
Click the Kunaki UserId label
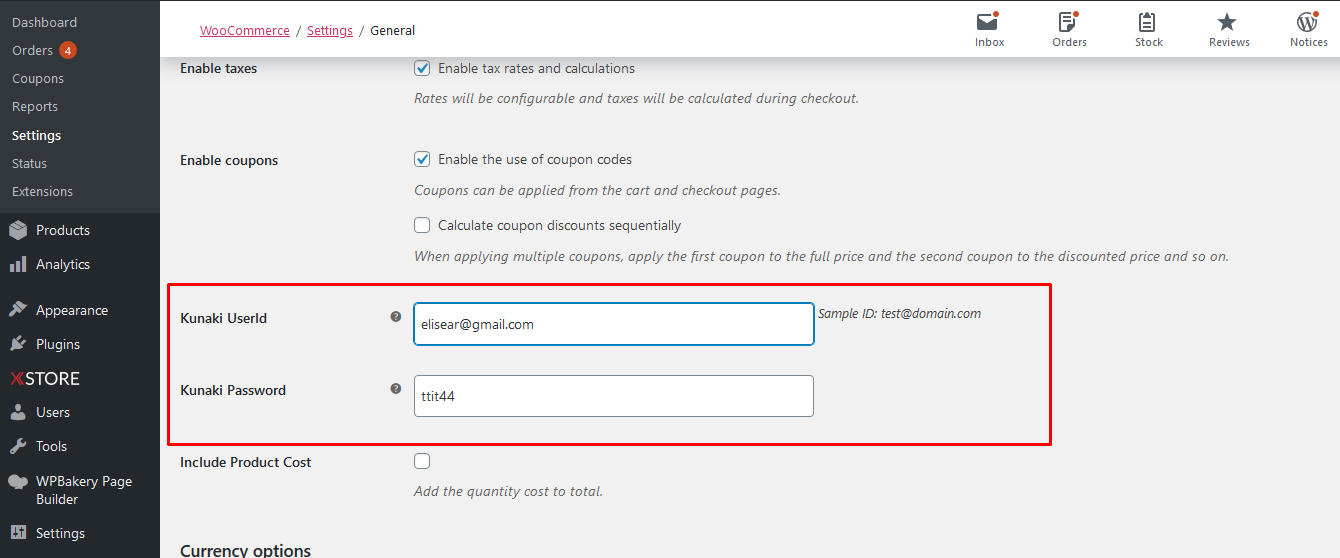224,318
